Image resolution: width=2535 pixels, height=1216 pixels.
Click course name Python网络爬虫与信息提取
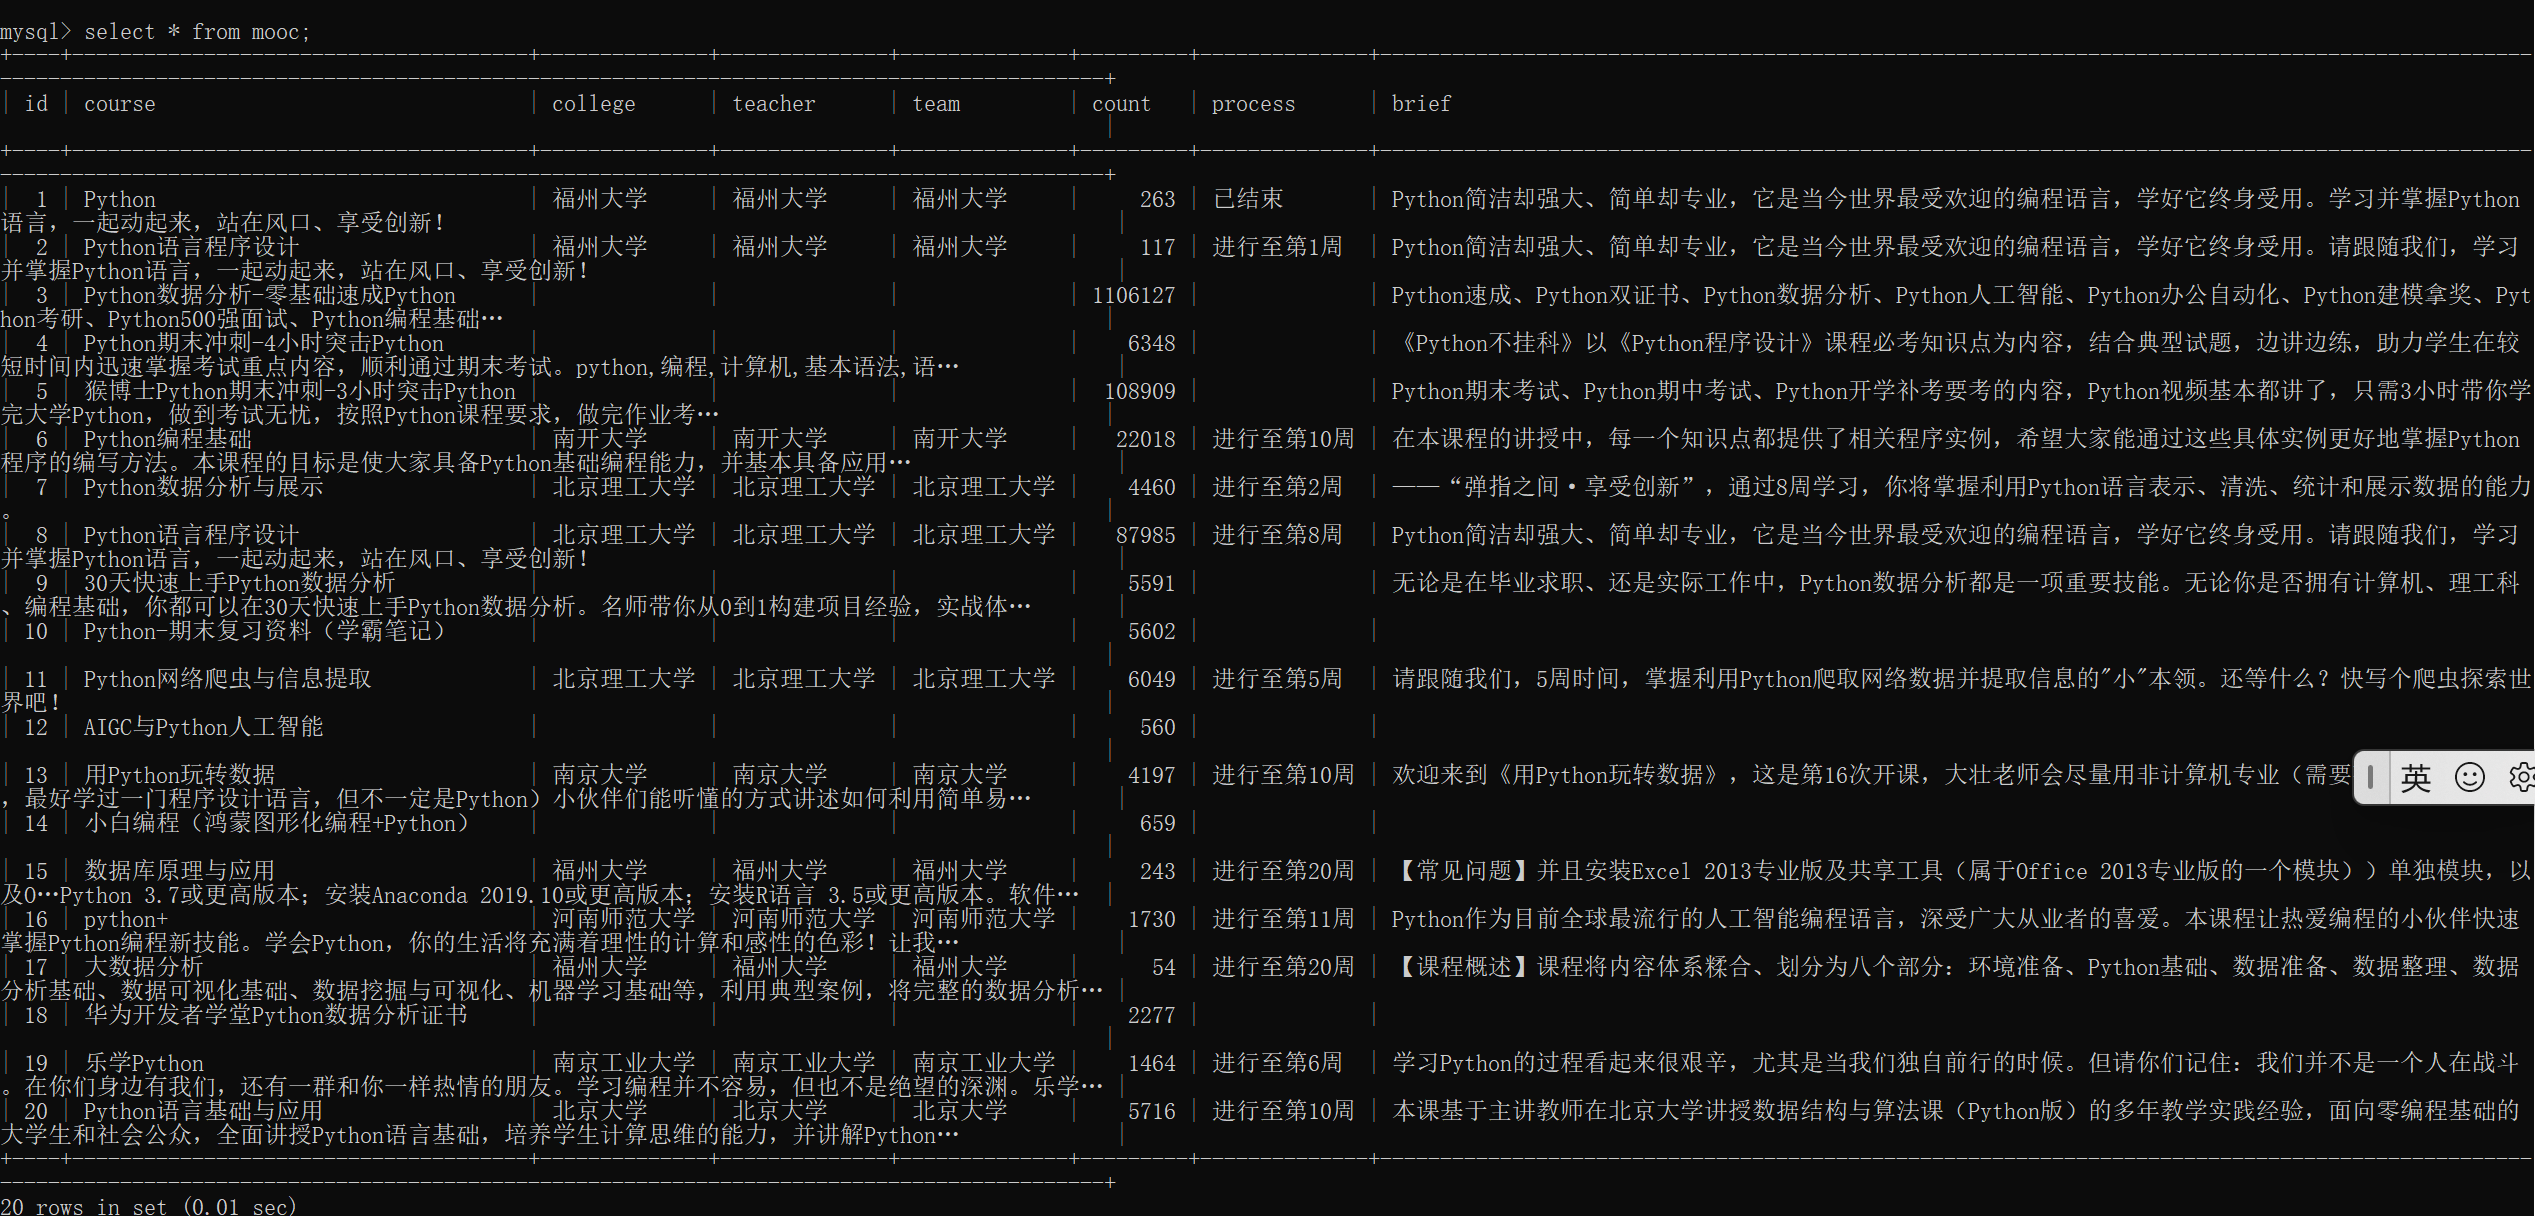pyautogui.click(x=227, y=679)
